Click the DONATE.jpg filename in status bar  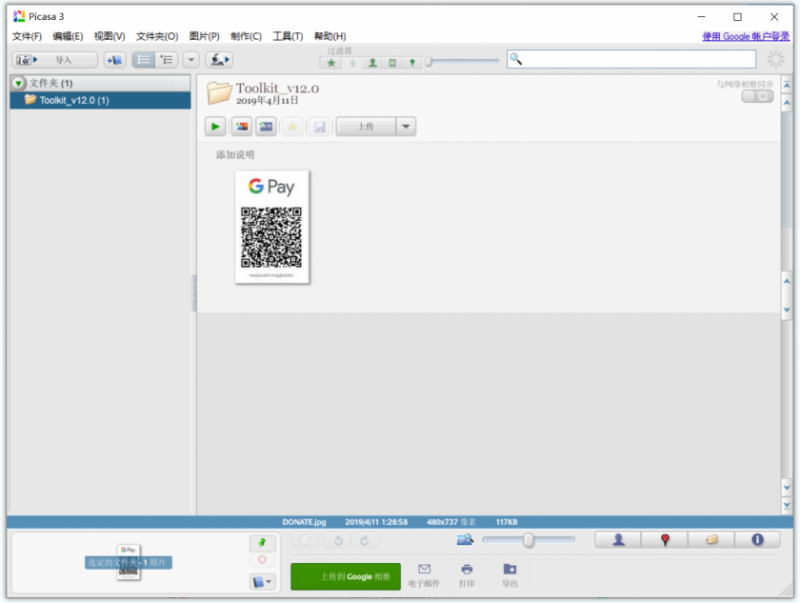coord(304,522)
